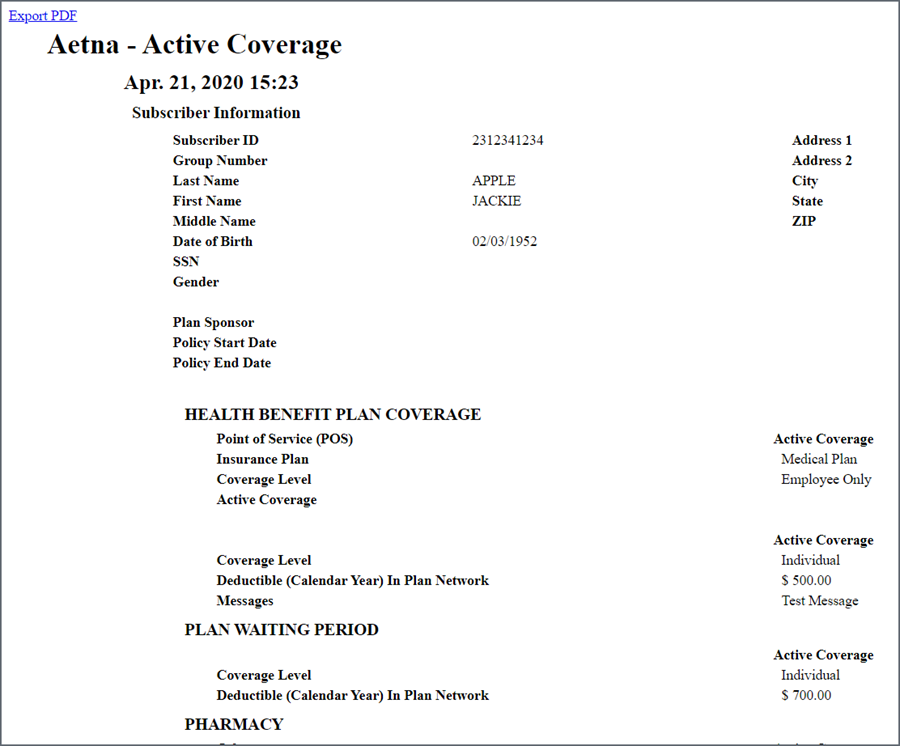The width and height of the screenshot is (900, 746).
Task: Select the 'Employee Only' coverage value
Action: click(826, 479)
